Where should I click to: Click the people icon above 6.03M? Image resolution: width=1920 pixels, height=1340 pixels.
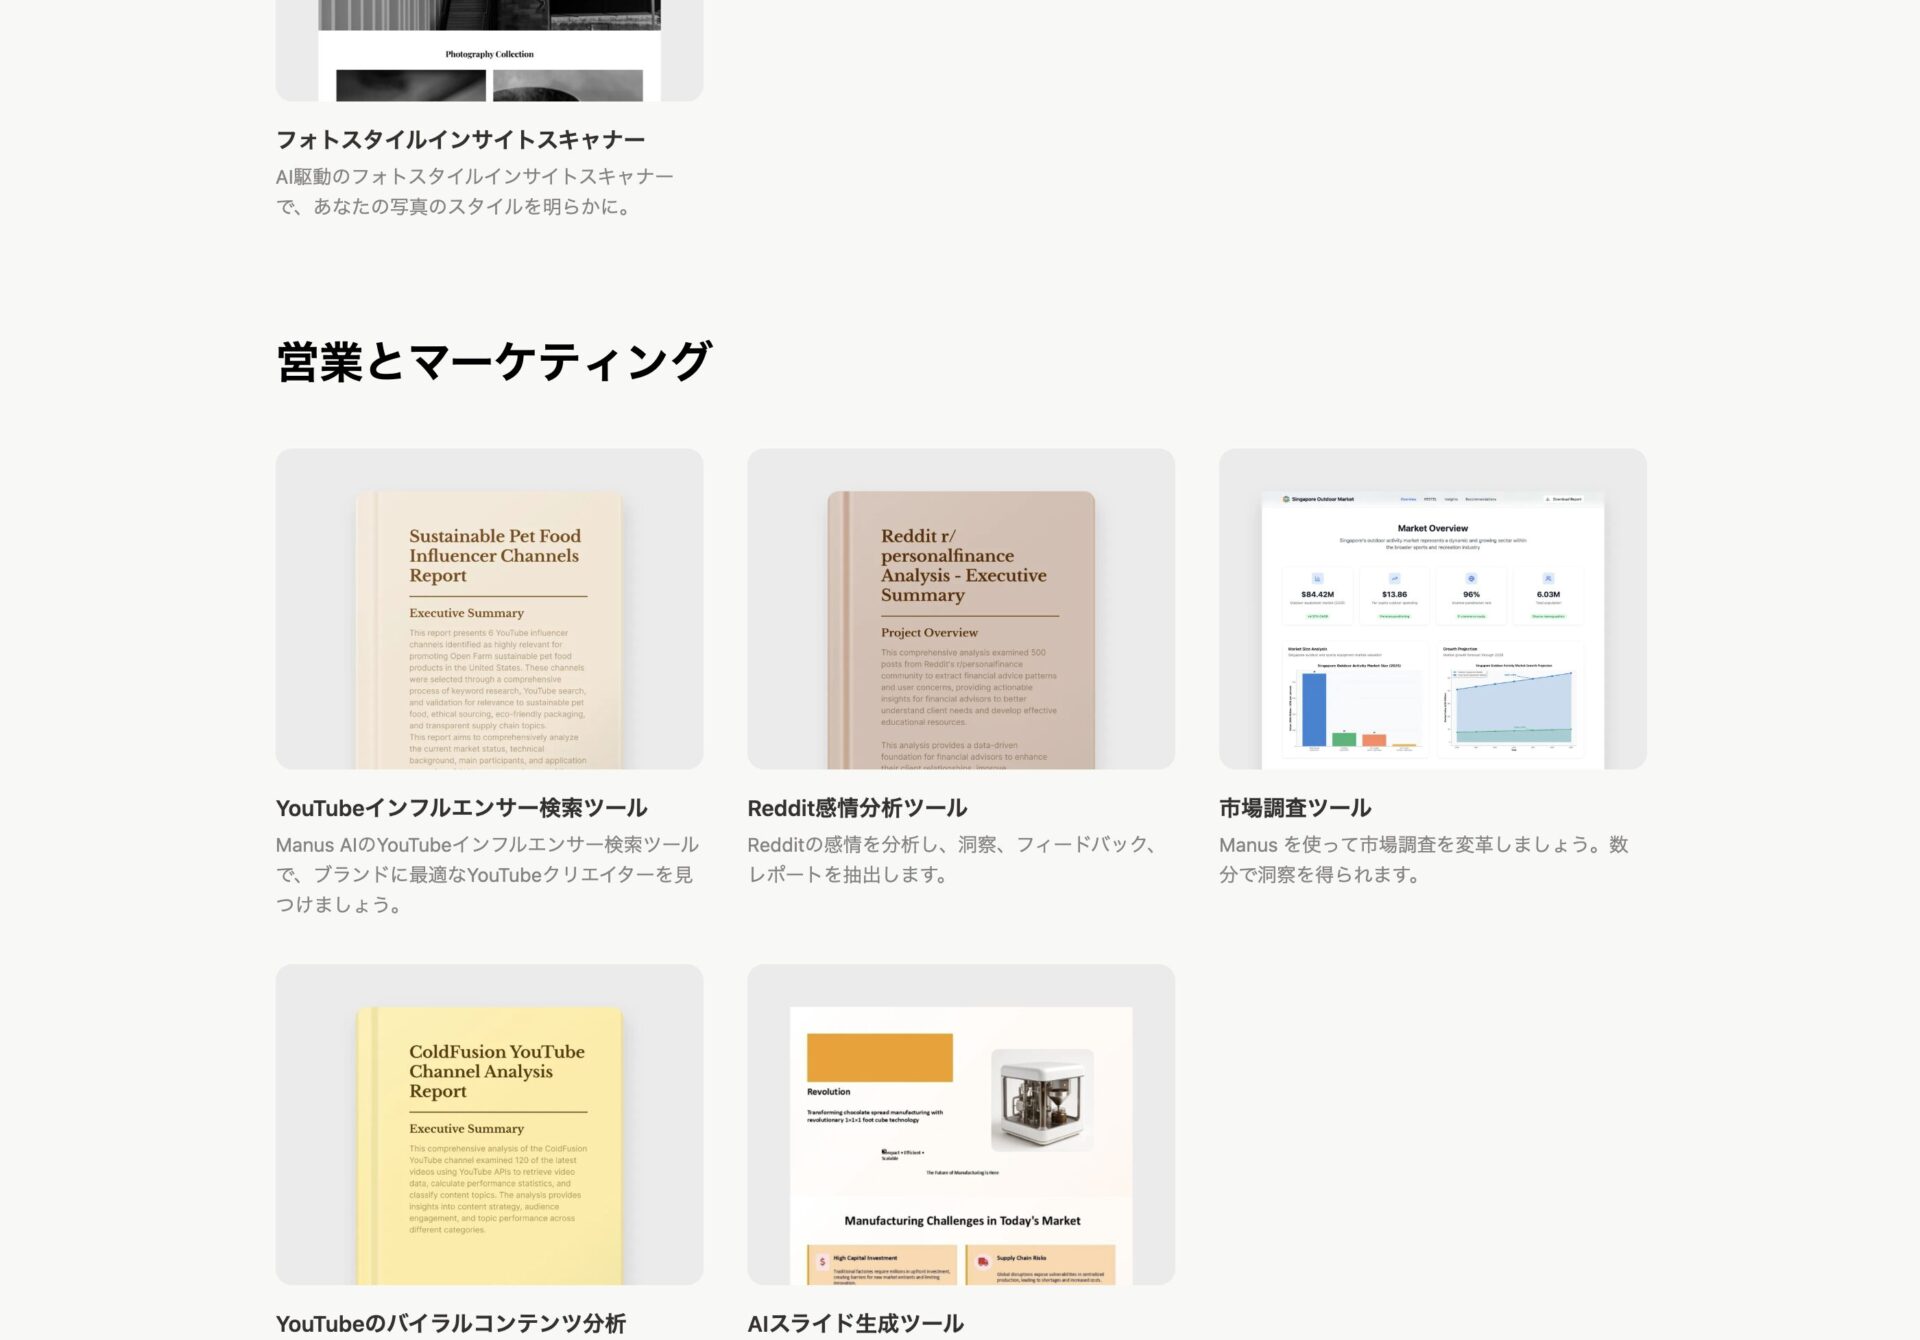pyautogui.click(x=1548, y=578)
